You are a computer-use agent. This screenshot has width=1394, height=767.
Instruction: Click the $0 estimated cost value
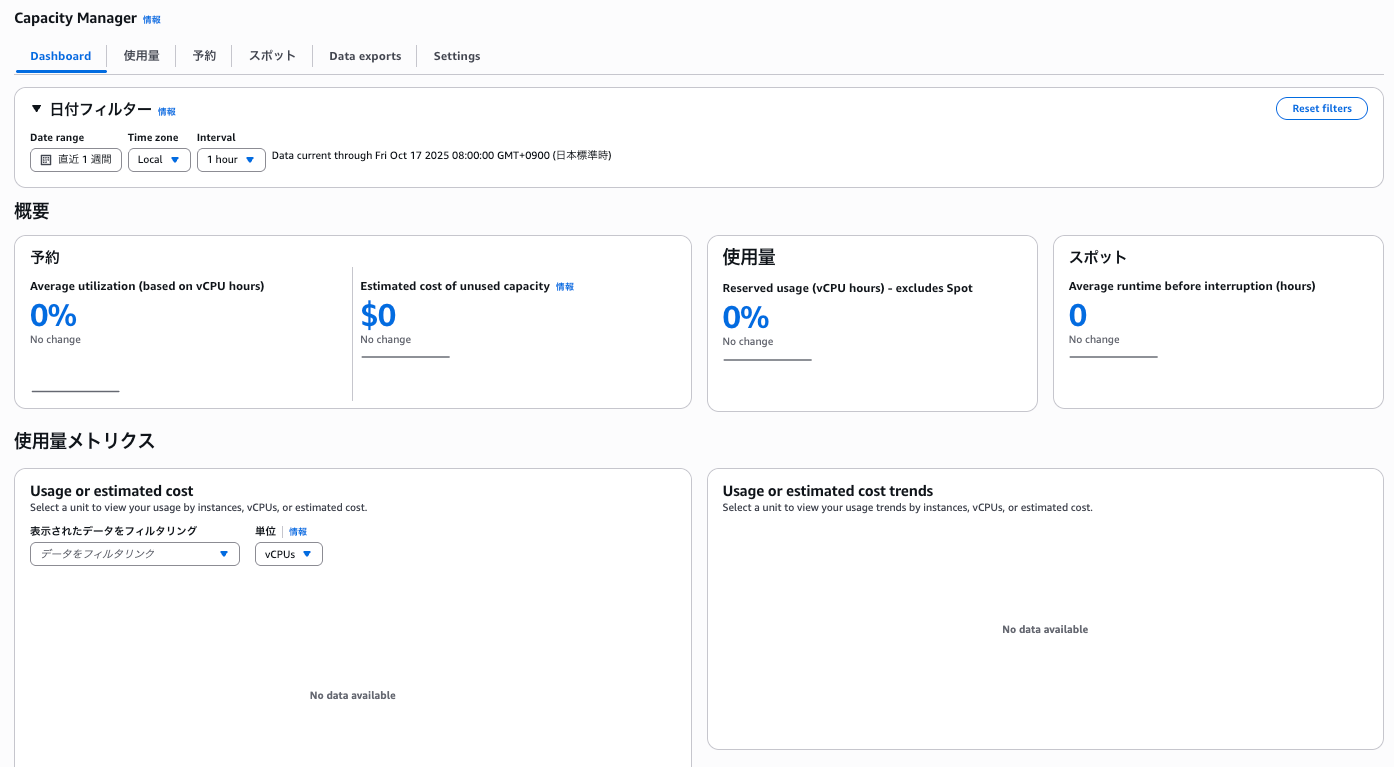(378, 316)
